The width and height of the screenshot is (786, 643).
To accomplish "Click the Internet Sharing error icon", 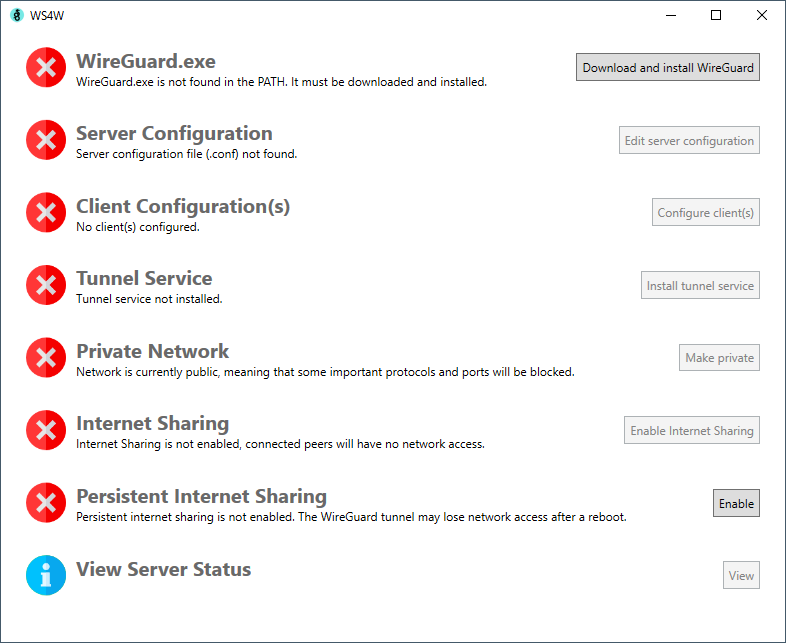I will tap(46, 430).
